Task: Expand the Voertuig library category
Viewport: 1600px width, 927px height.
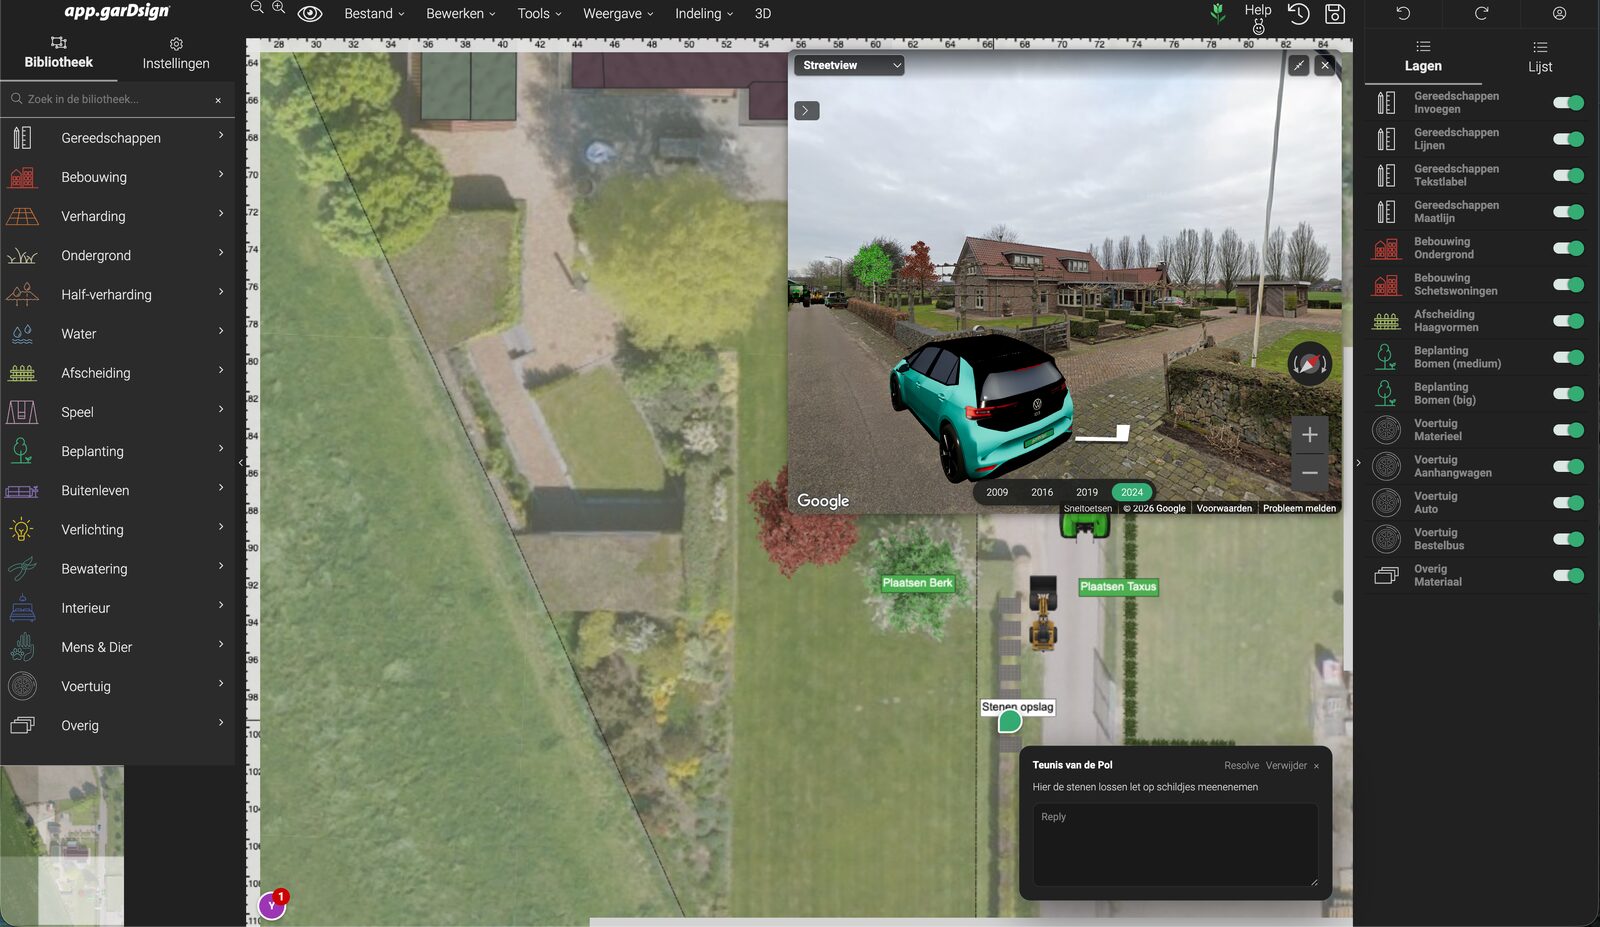Action: [117, 686]
